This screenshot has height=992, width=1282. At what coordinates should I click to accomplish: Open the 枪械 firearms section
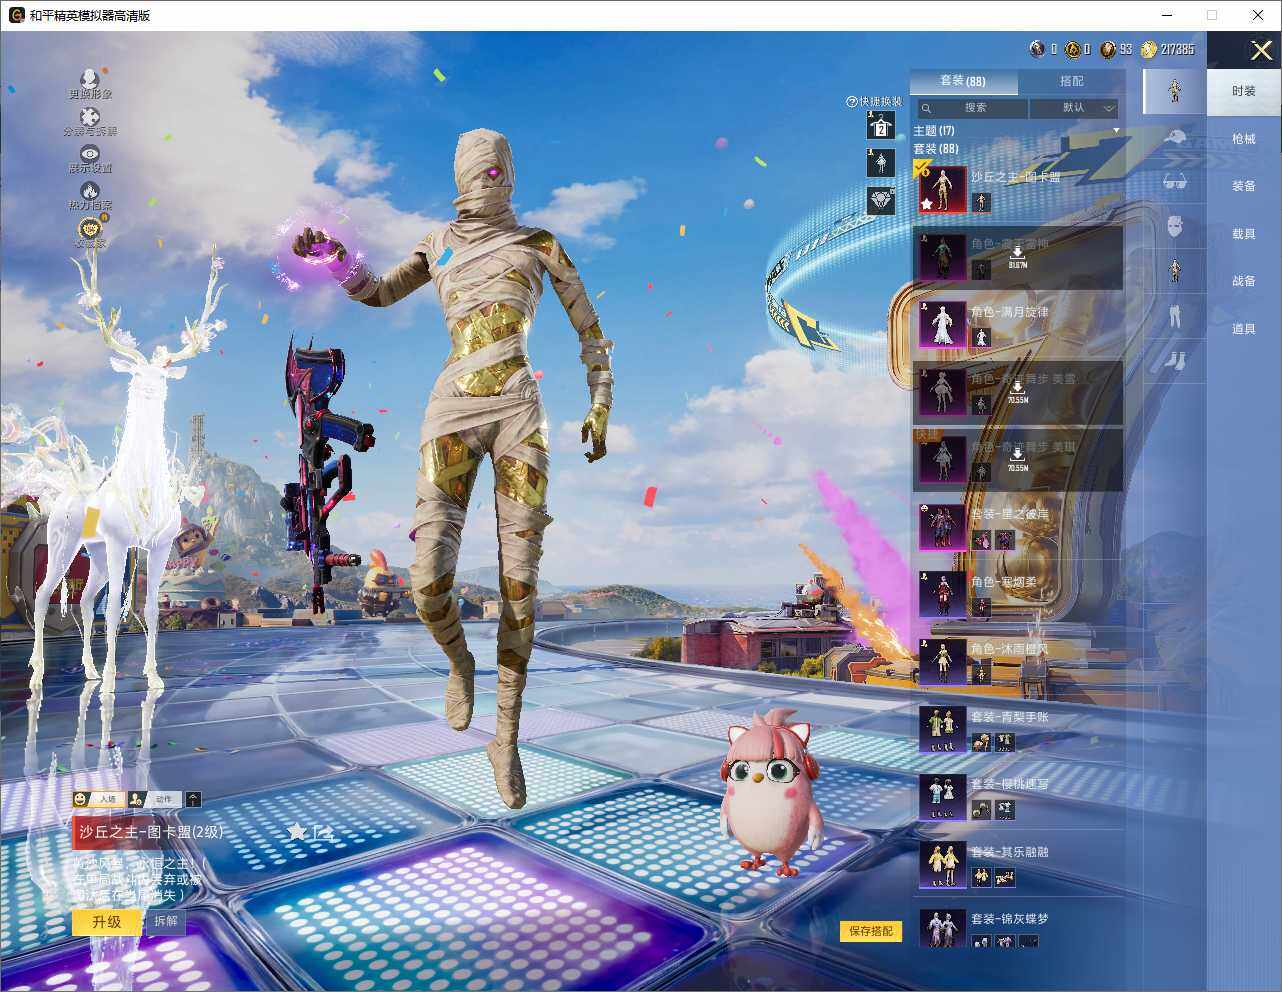pyautogui.click(x=1244, y=139)
